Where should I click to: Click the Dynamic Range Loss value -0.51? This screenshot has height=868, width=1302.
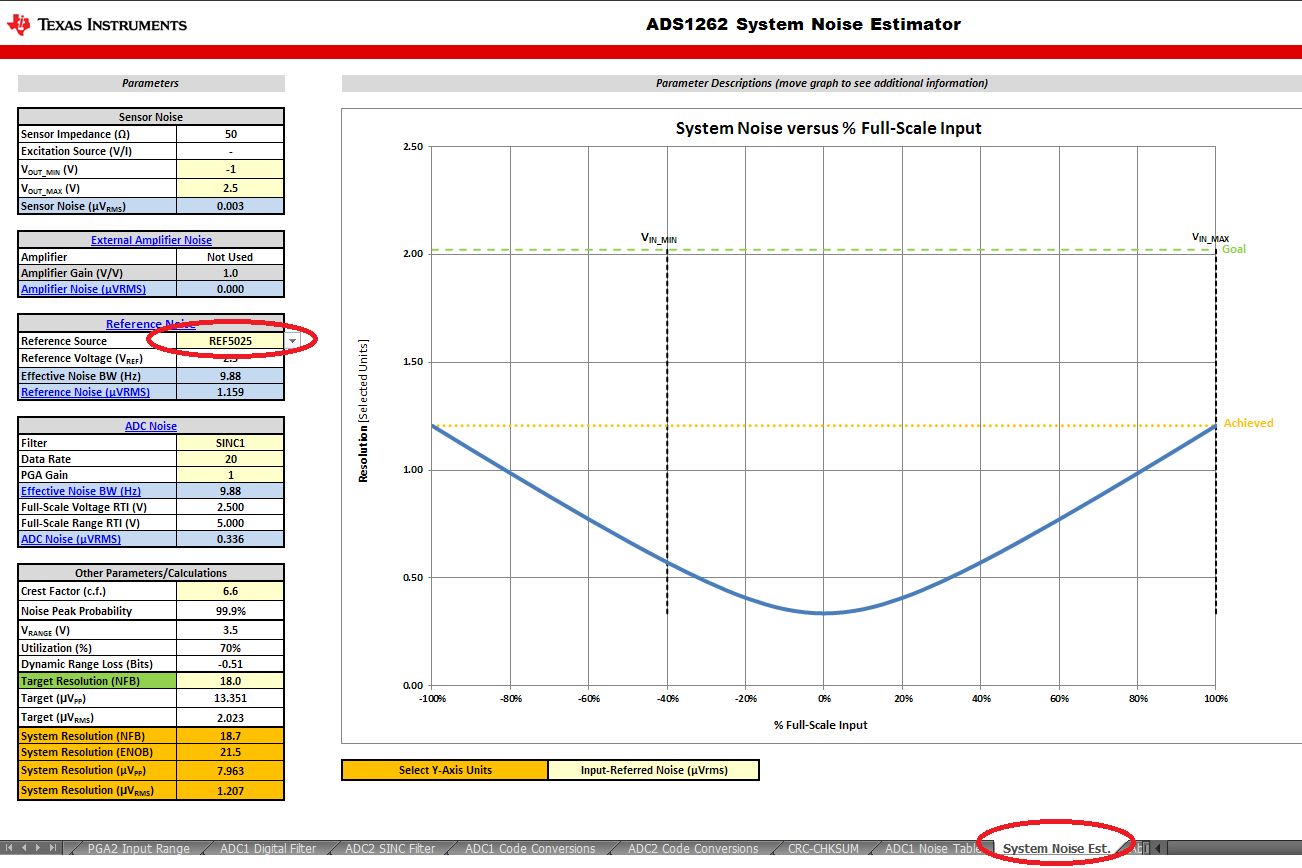click(230, 664)
